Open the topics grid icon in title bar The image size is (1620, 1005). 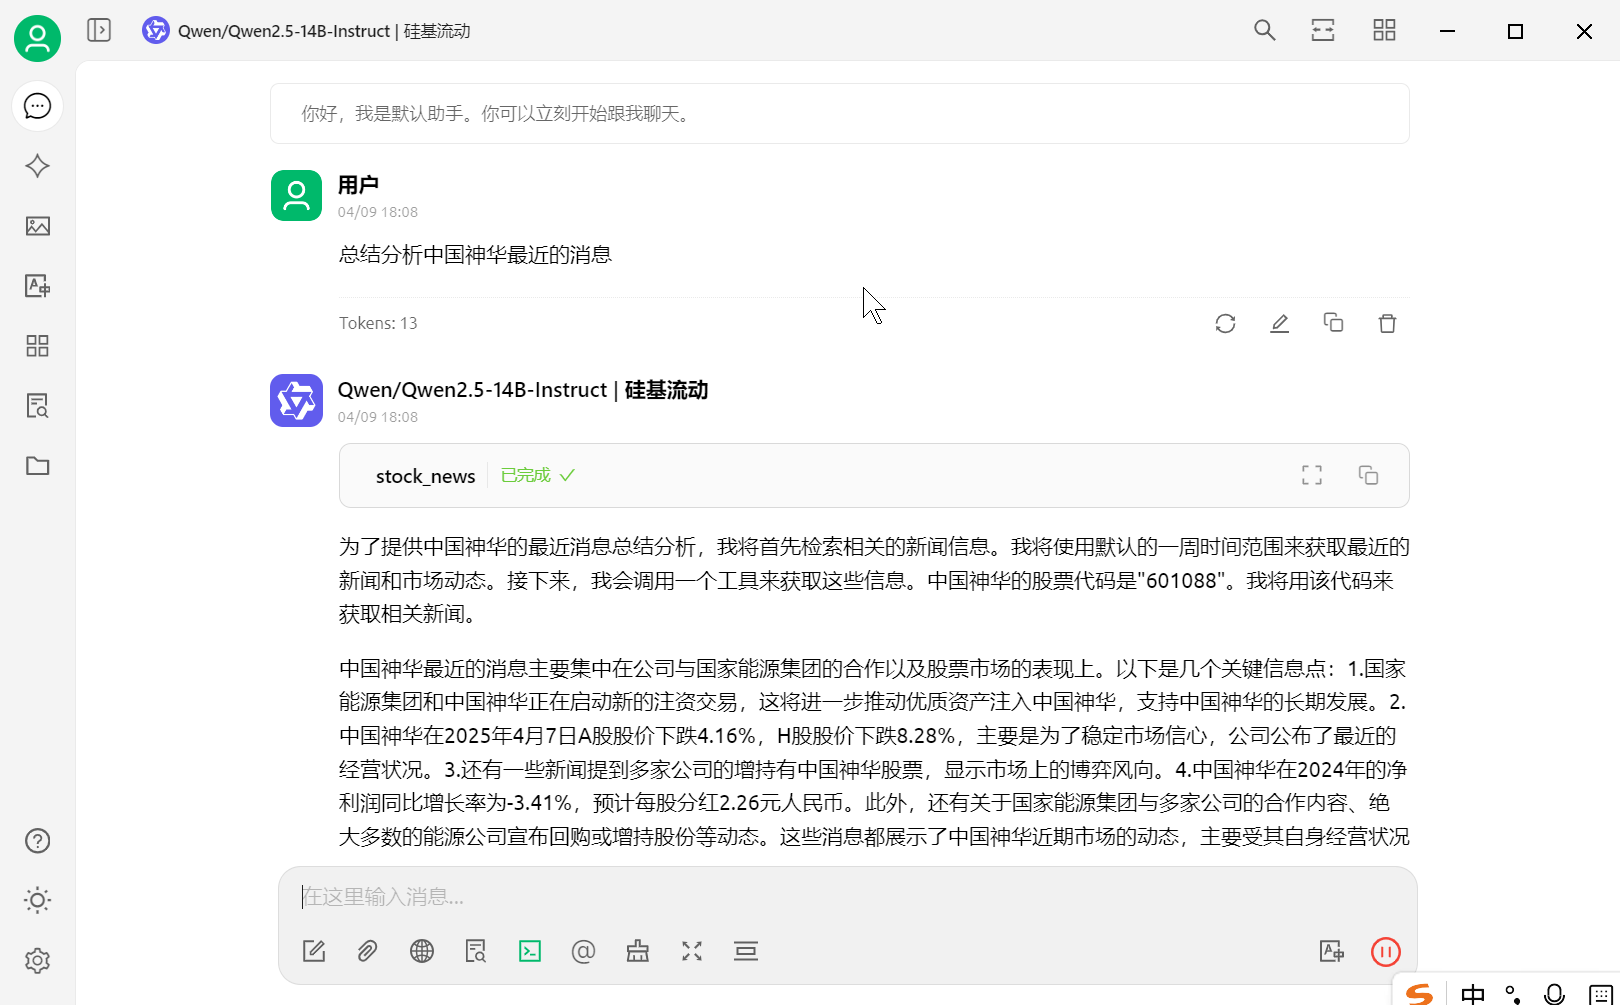pos(1384,30)
